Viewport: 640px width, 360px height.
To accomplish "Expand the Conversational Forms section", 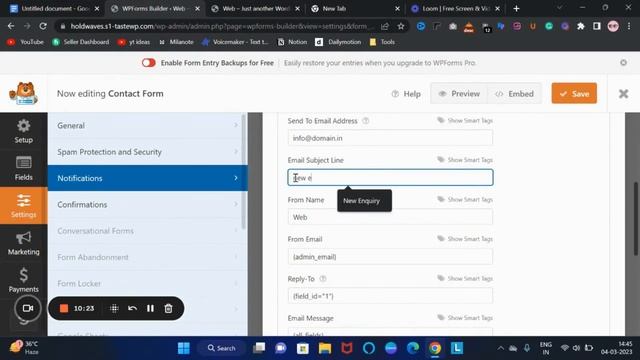I will pyautogui.click(x=147, y=231).
